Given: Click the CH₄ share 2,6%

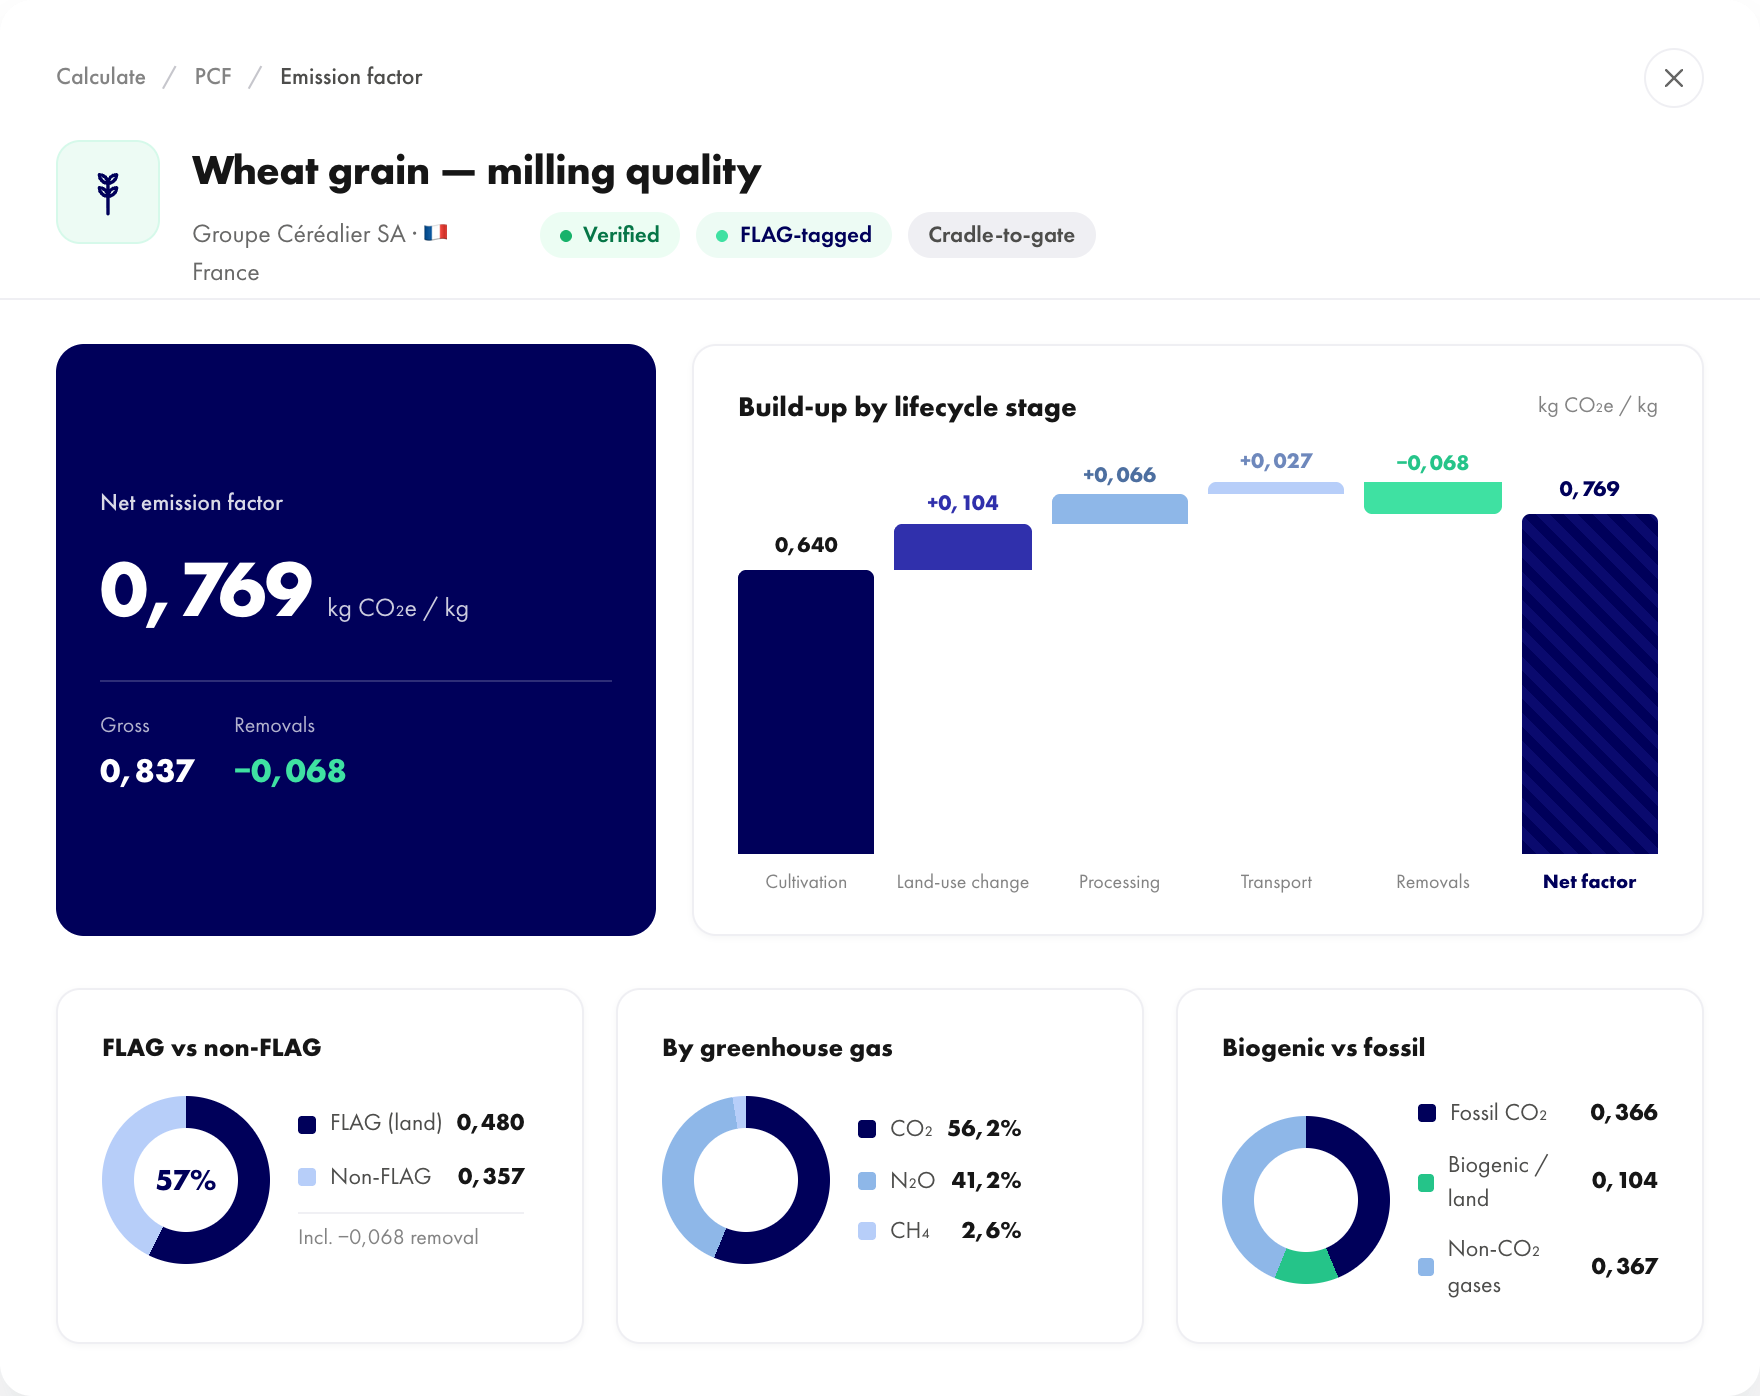Looking at the screenshot, I should pyautogui.click(x=991, y=1231).
